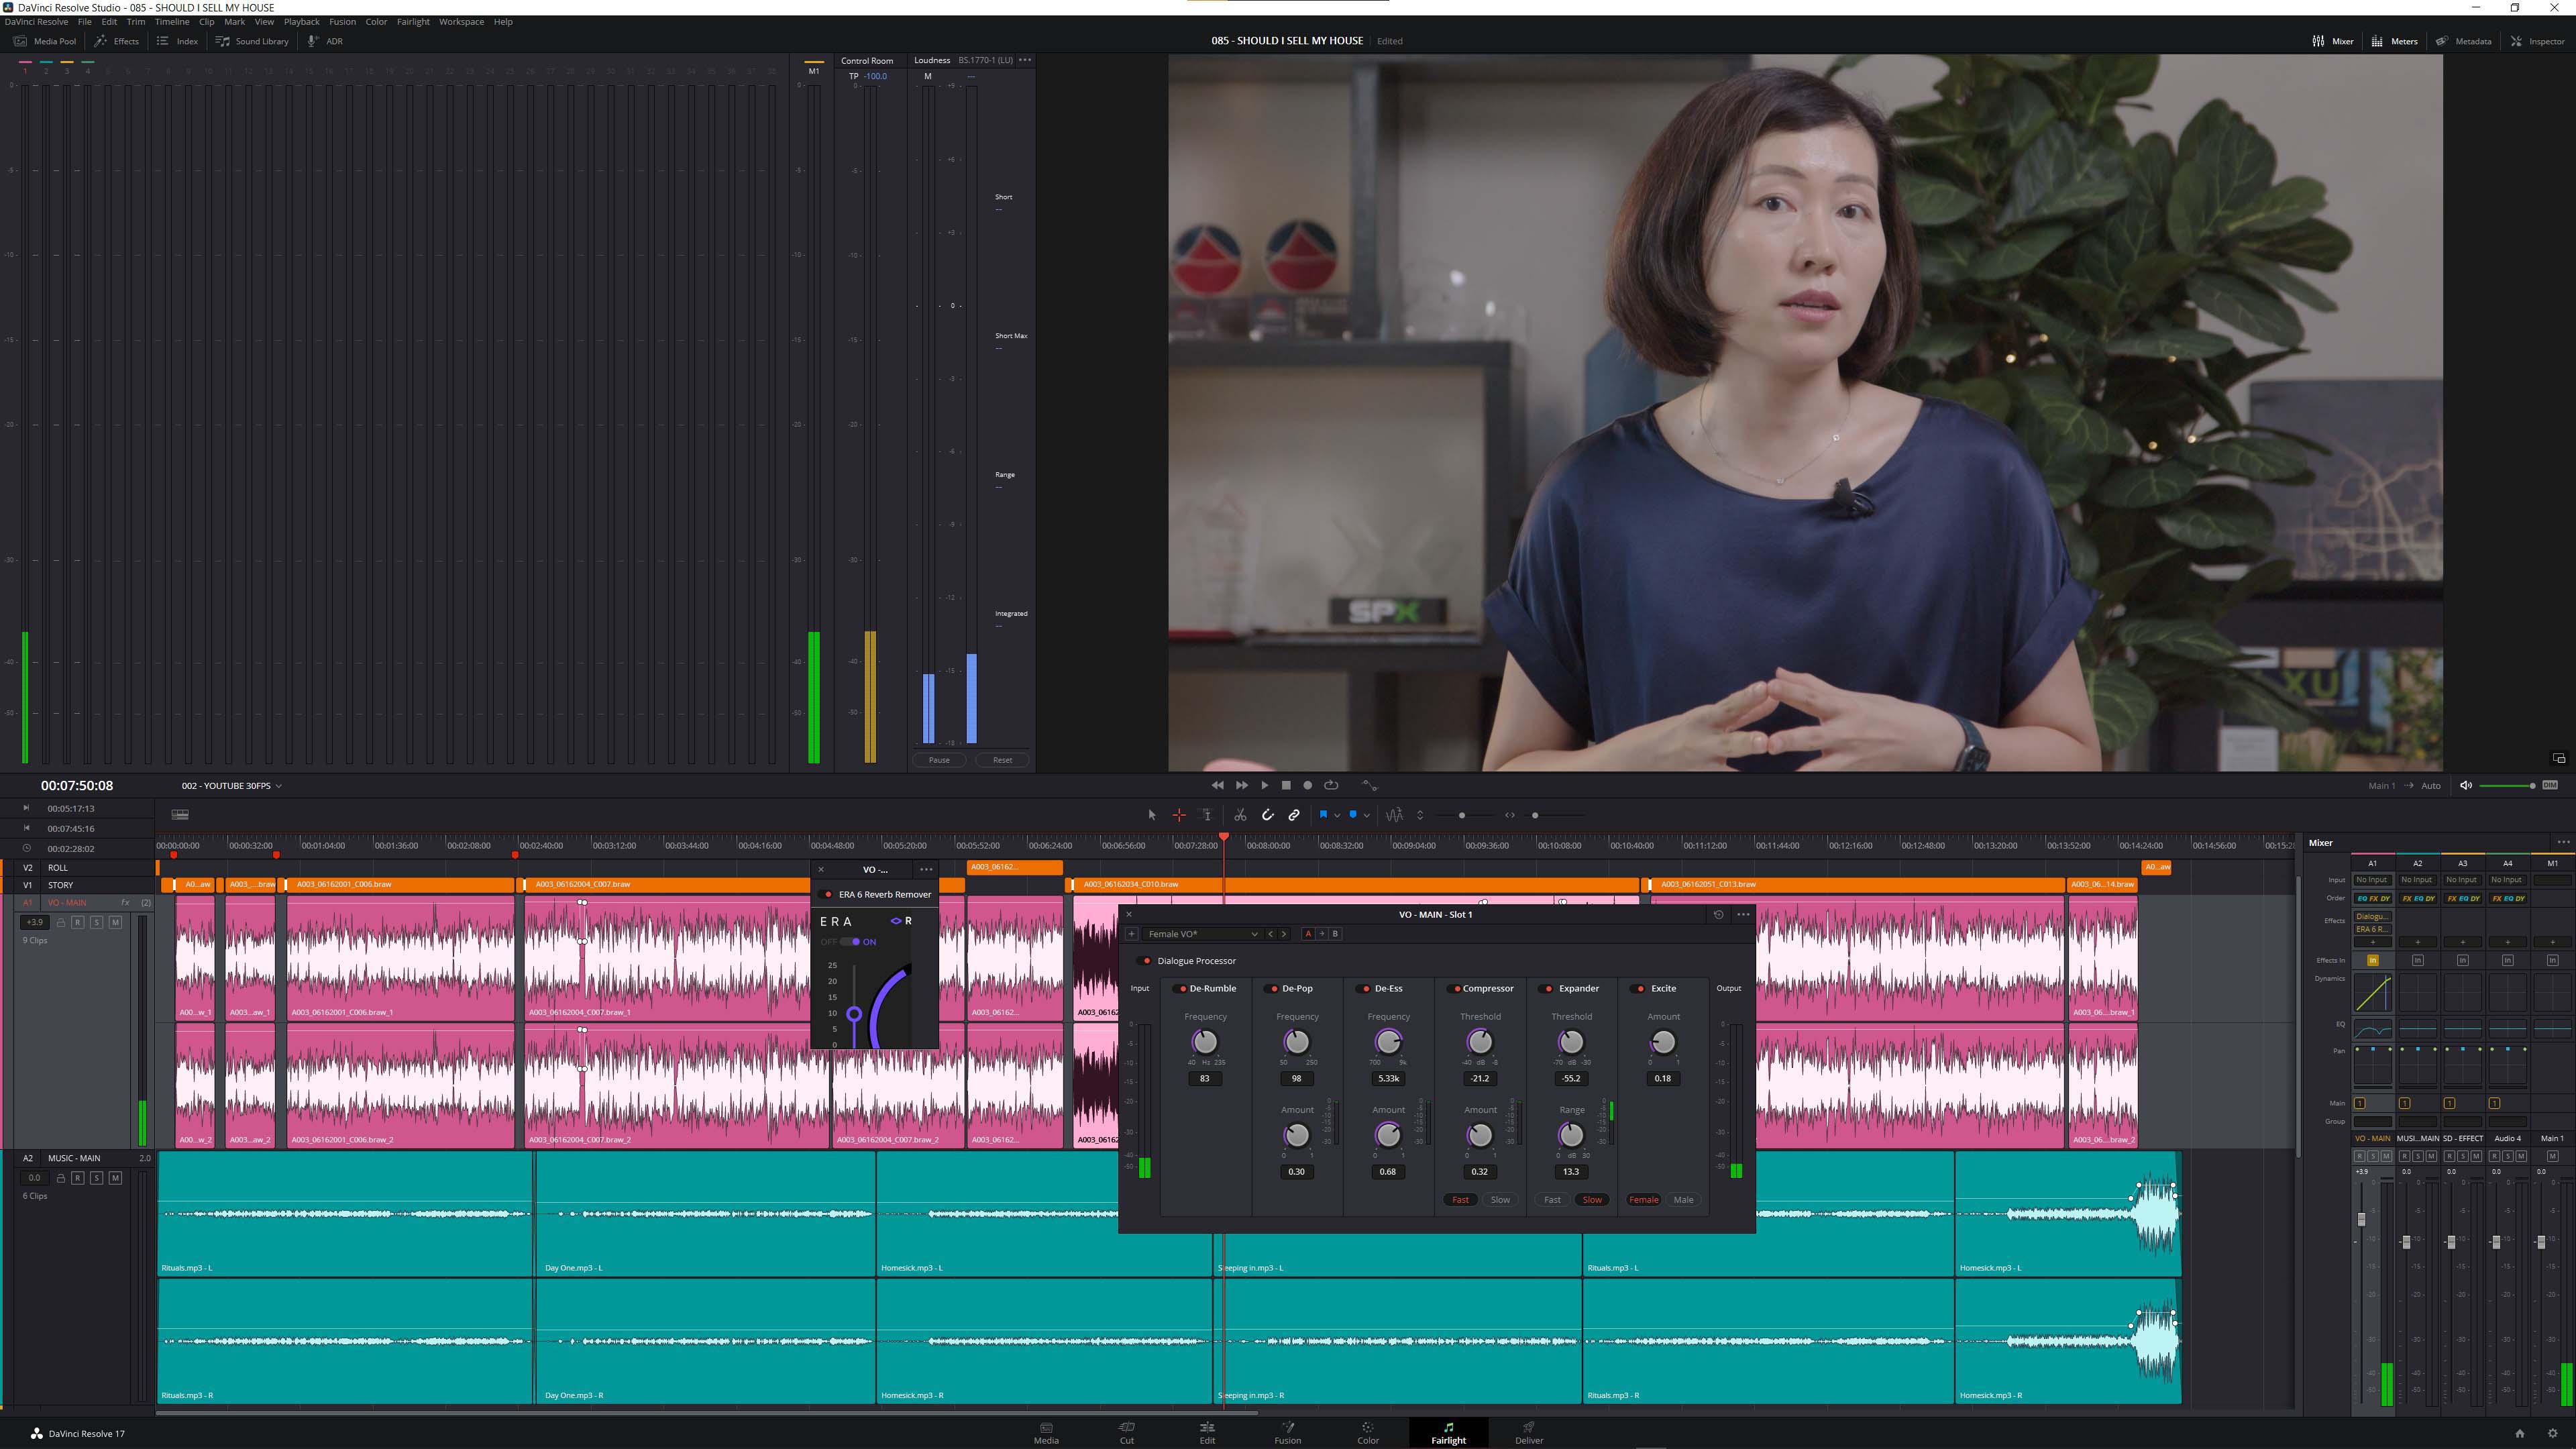Open Loudness panel options menu

[1025, 60]
